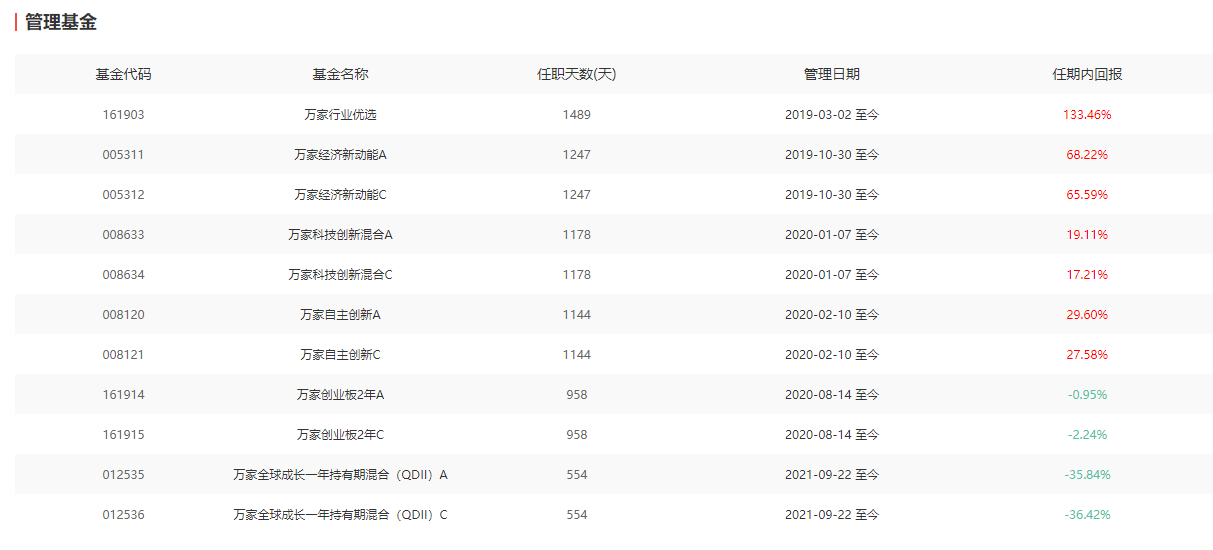Select the 19.11% return value

pos(1087,235)
